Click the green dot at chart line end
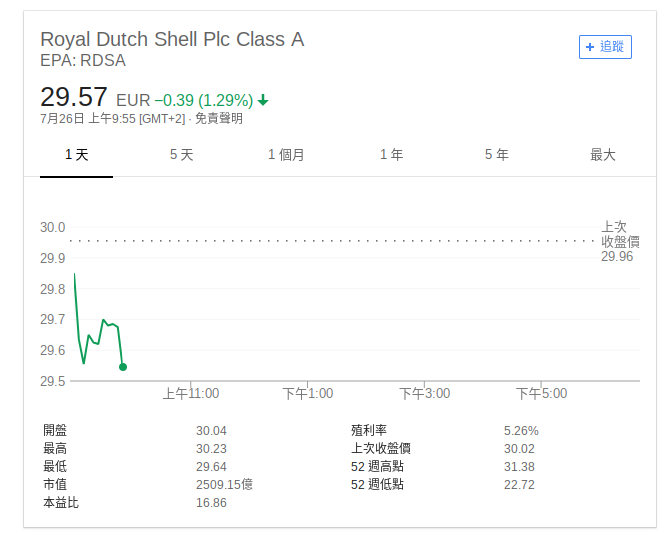The image size is (669, 547). (x=123, y=367)
